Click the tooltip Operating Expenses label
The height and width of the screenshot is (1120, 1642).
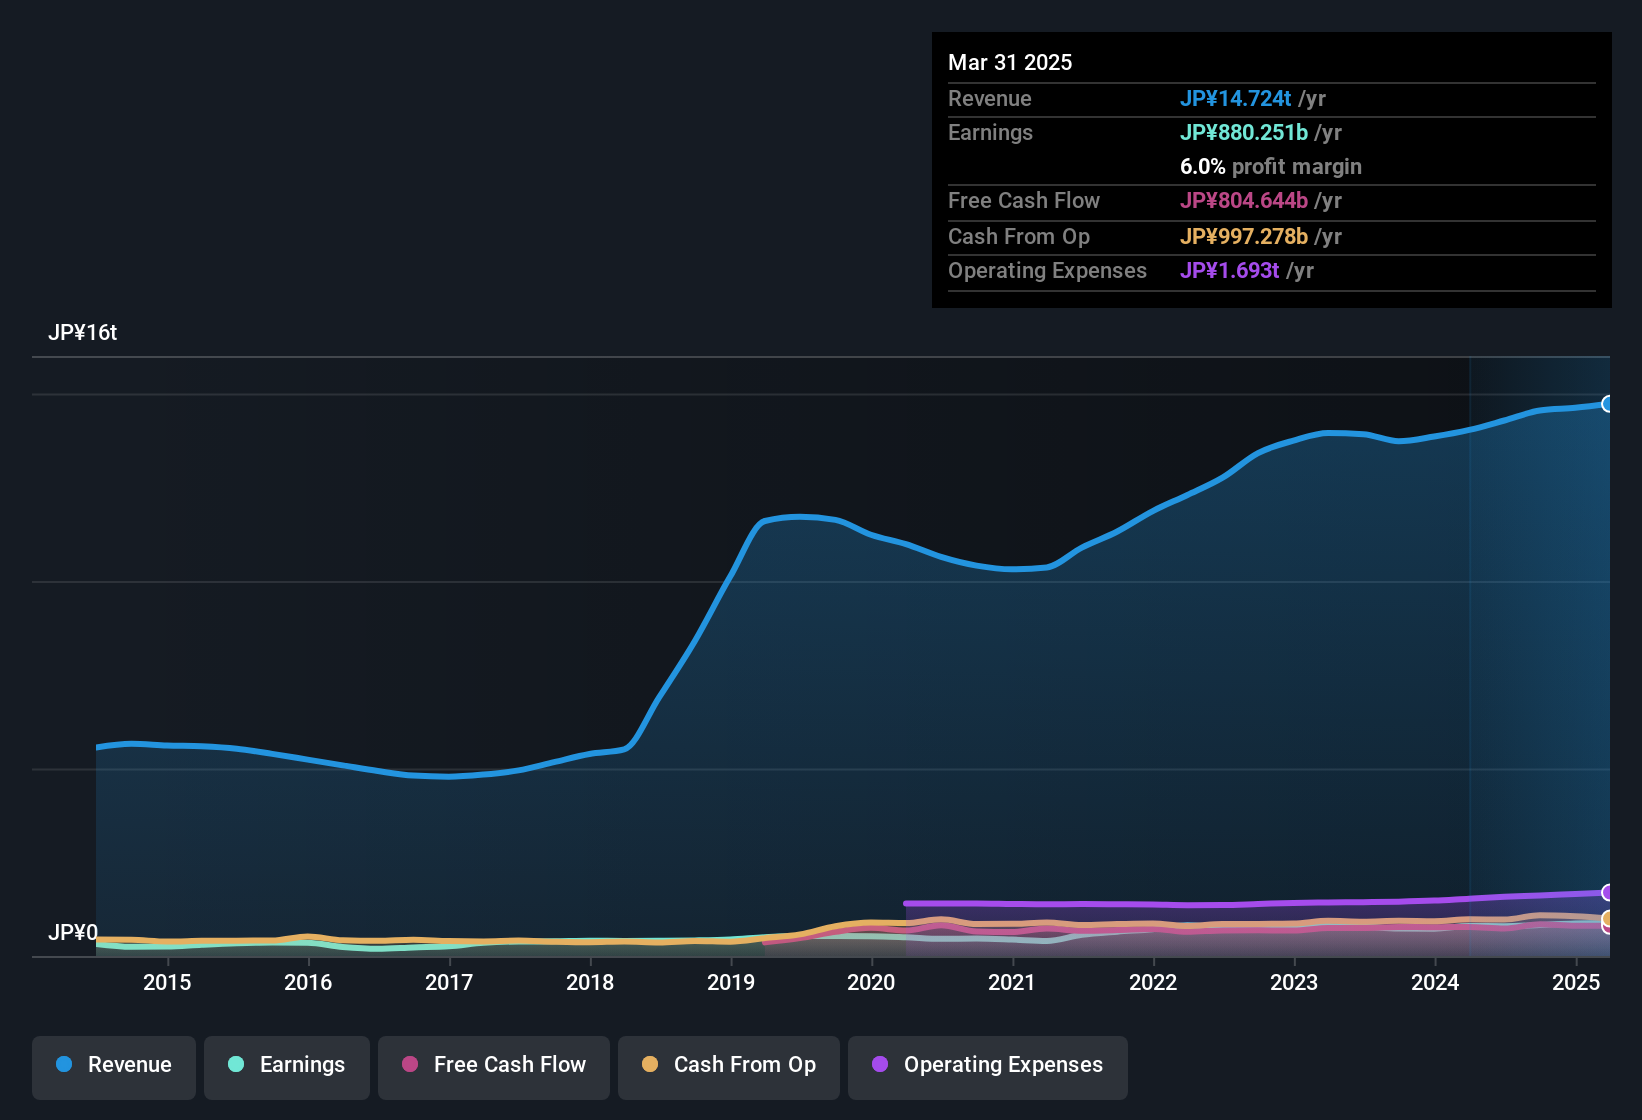[1047, 270]
